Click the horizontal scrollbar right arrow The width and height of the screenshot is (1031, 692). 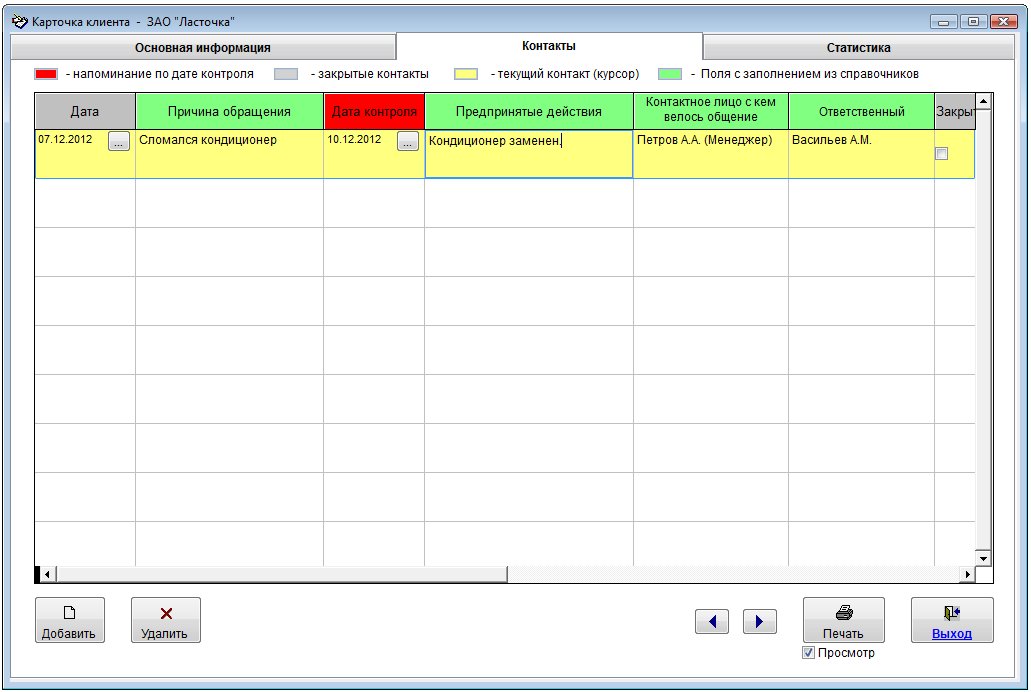pos(967,574)
